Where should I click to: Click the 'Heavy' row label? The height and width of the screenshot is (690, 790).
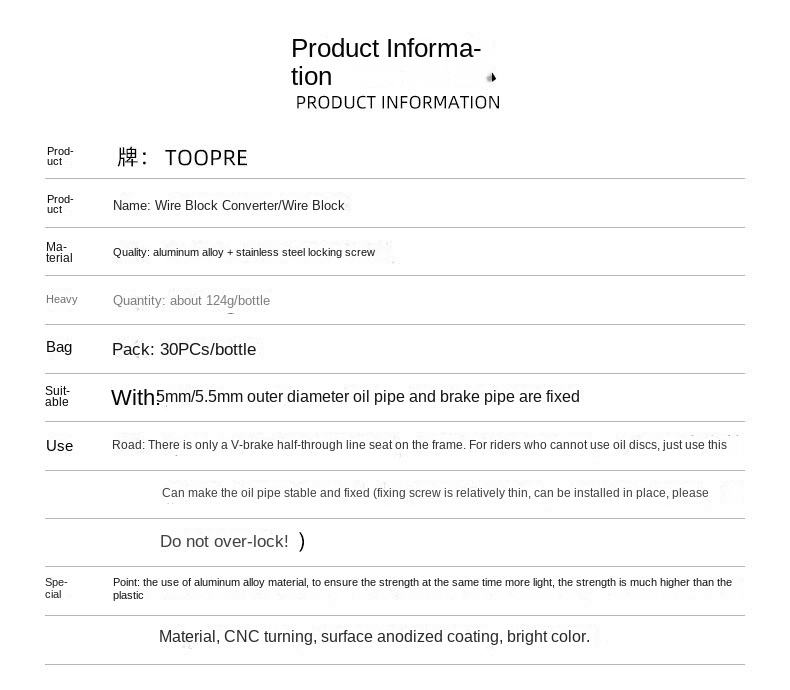click(x=61, y=299)
